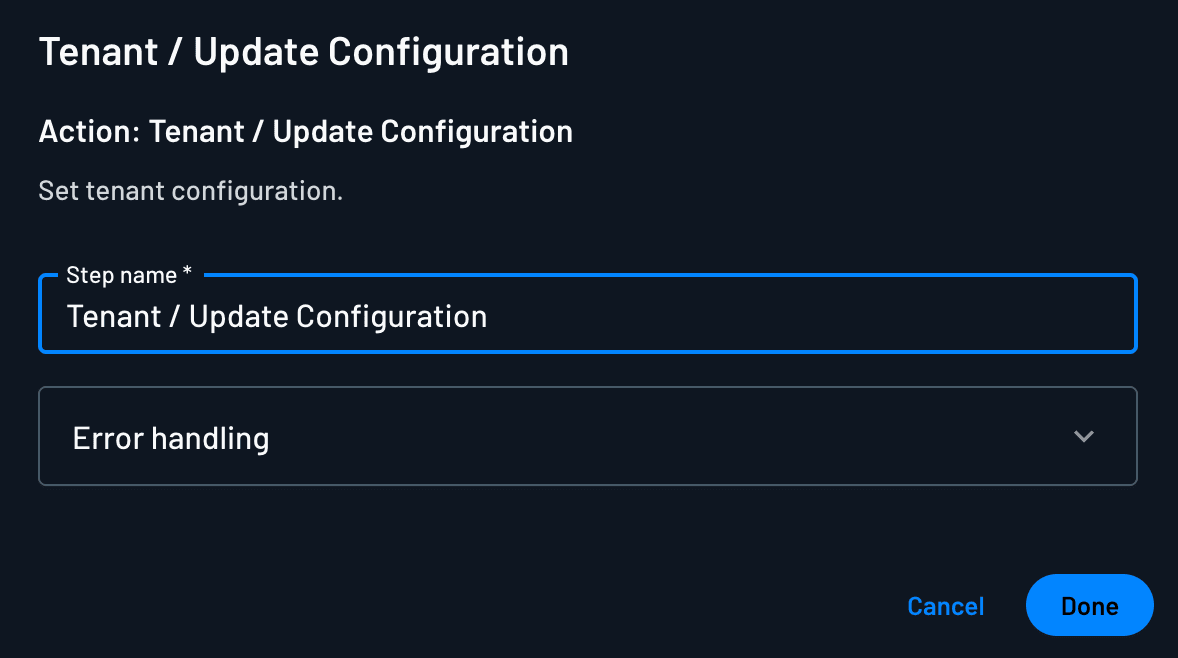This screenshot has height=658, width=1178.
Task: Click inside the Step name text box
Action: pos(587,315)
